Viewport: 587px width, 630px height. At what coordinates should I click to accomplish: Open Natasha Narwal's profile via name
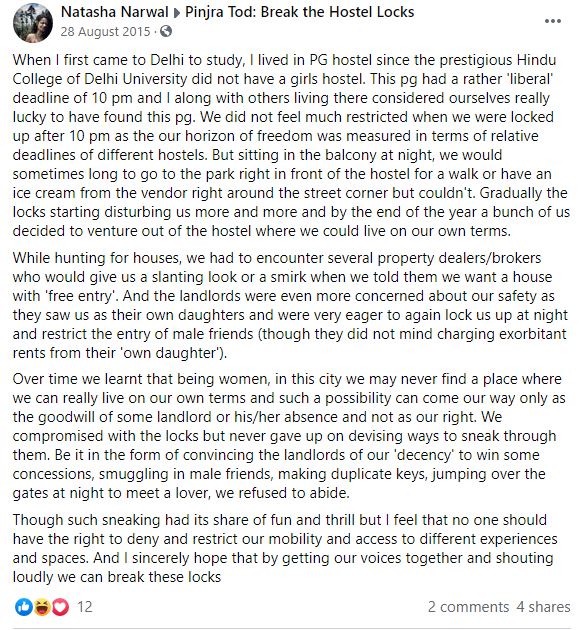coord(115,12)
